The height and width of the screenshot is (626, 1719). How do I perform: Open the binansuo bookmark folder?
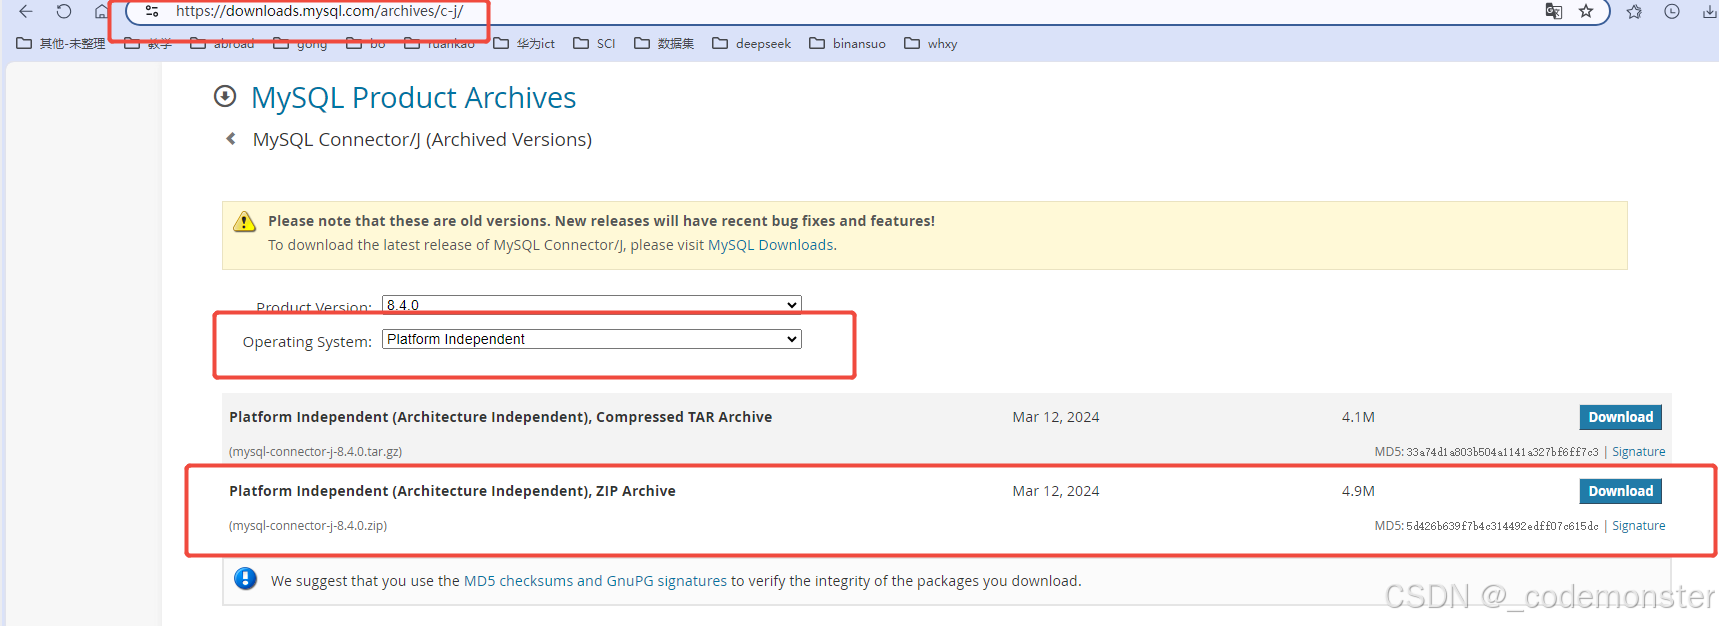pos(847,44)
